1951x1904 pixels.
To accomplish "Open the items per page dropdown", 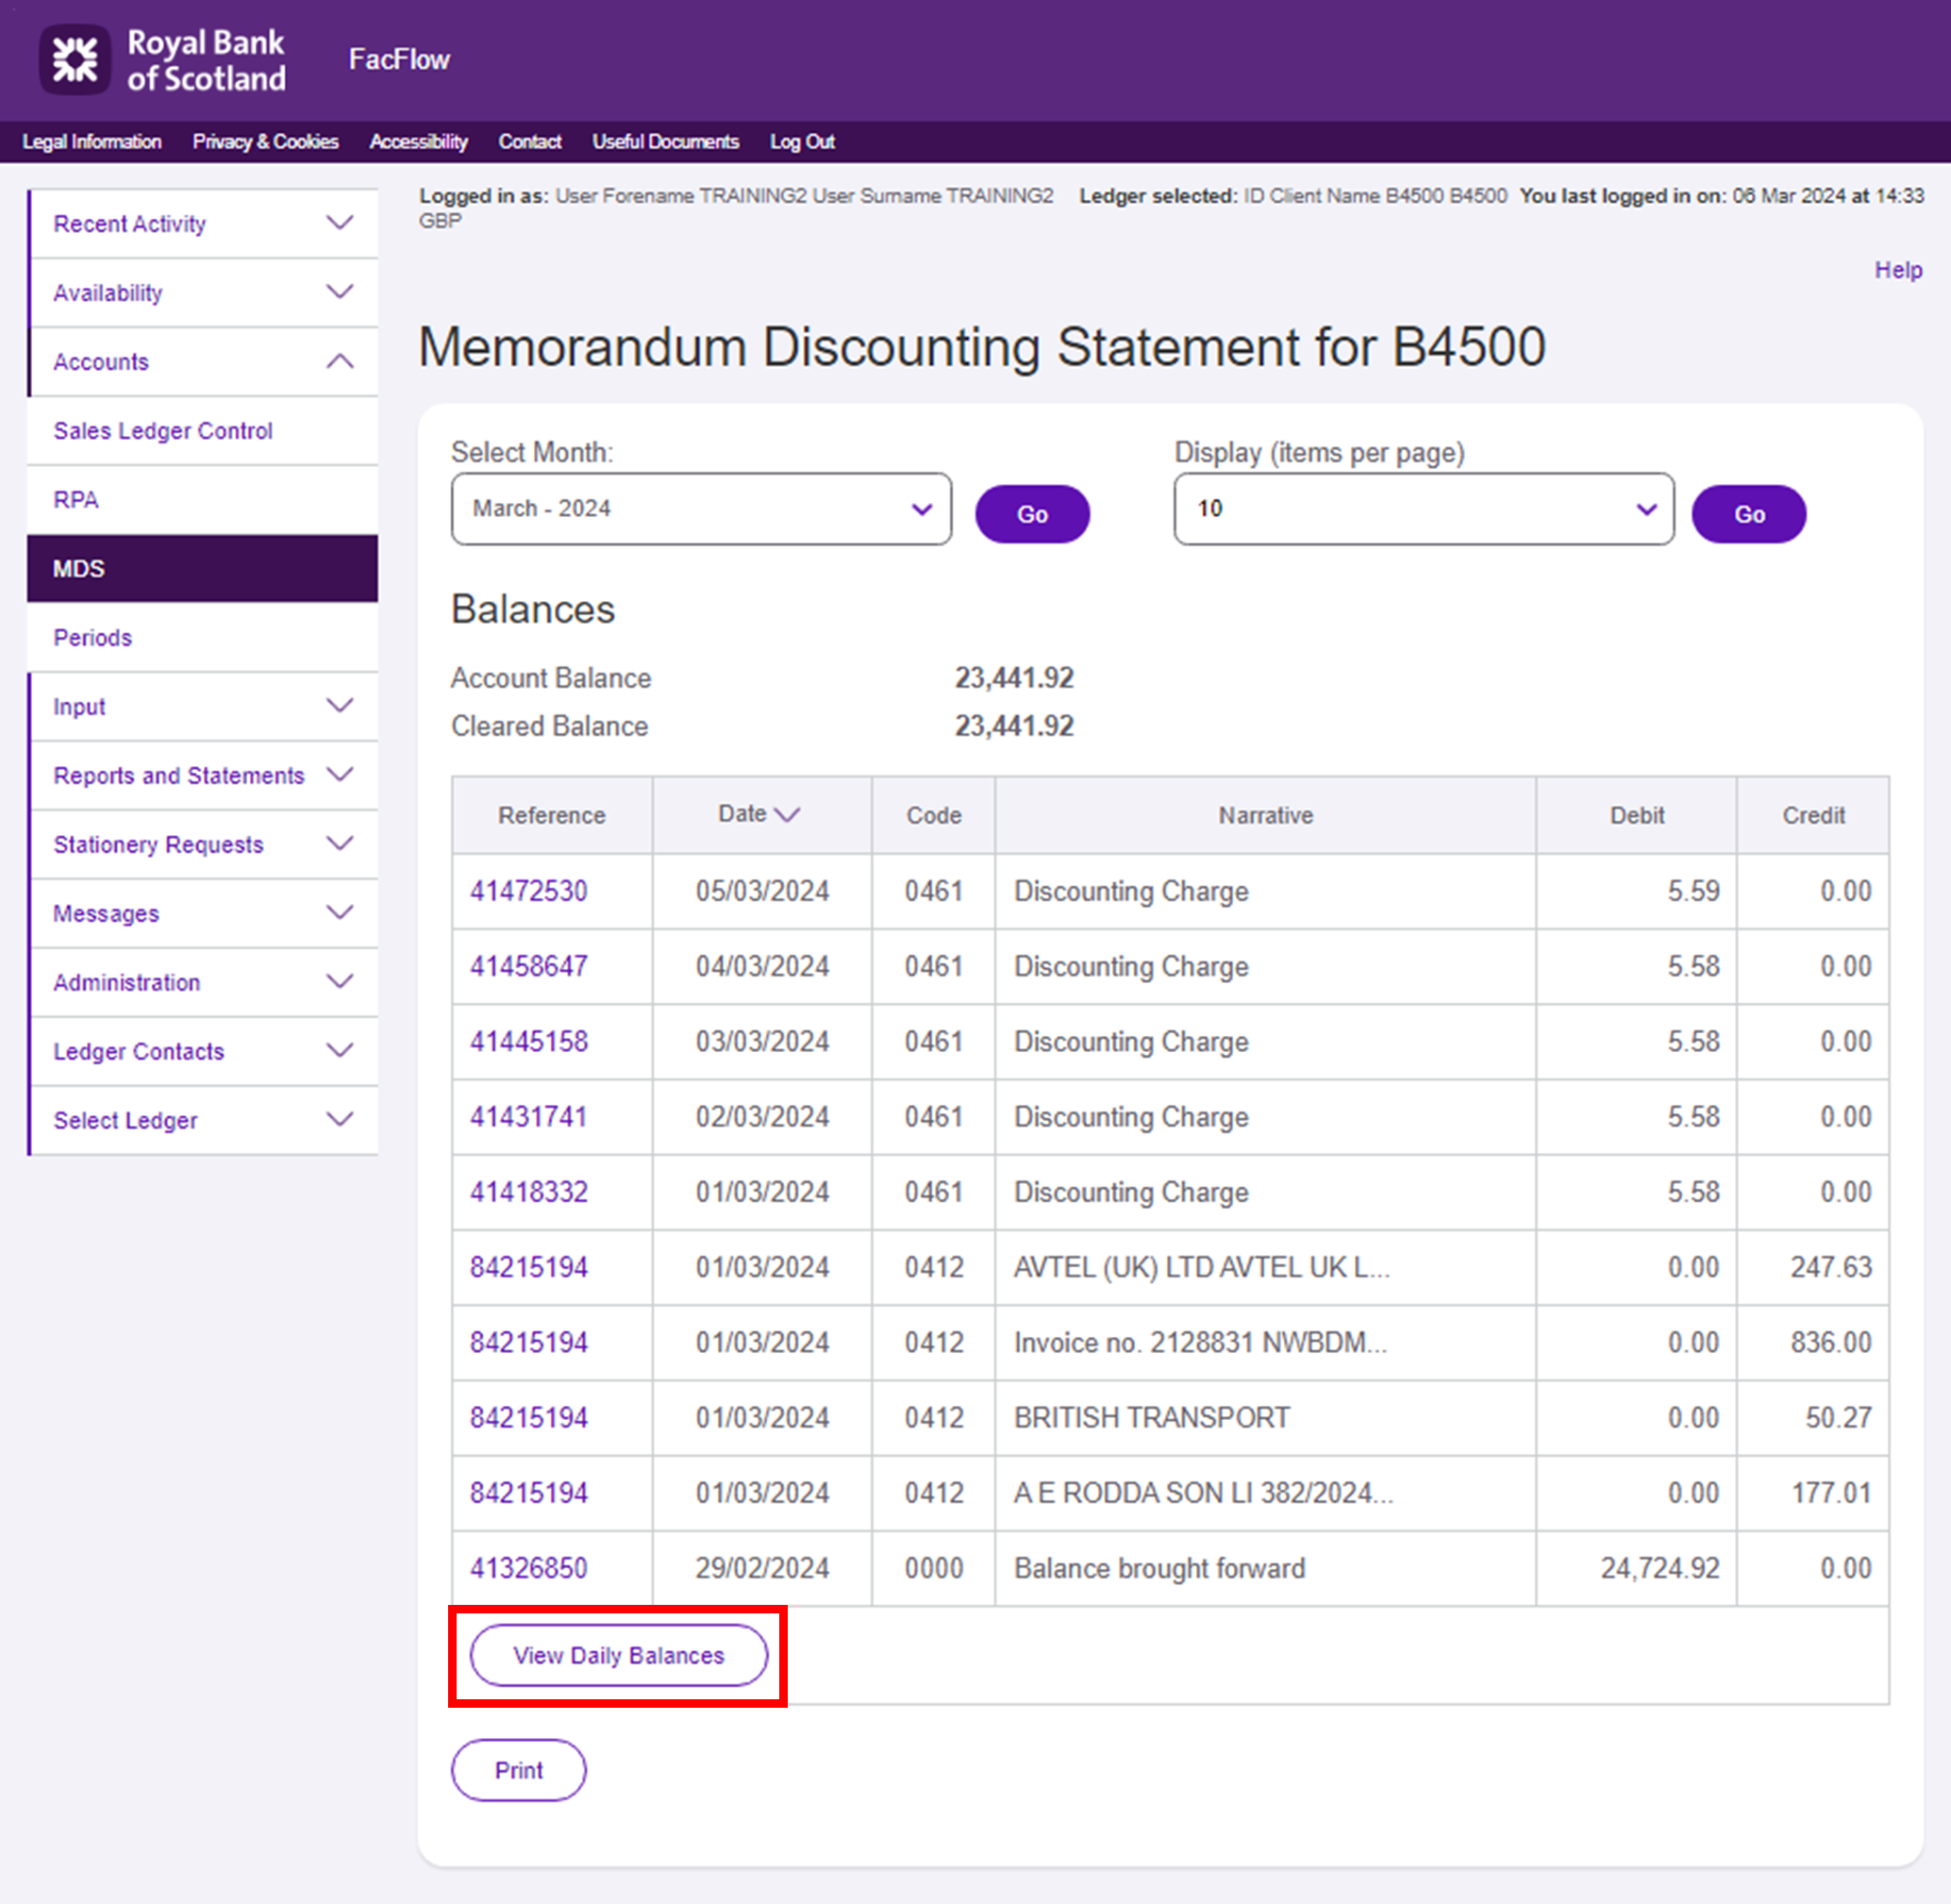I will point(1422,509).
